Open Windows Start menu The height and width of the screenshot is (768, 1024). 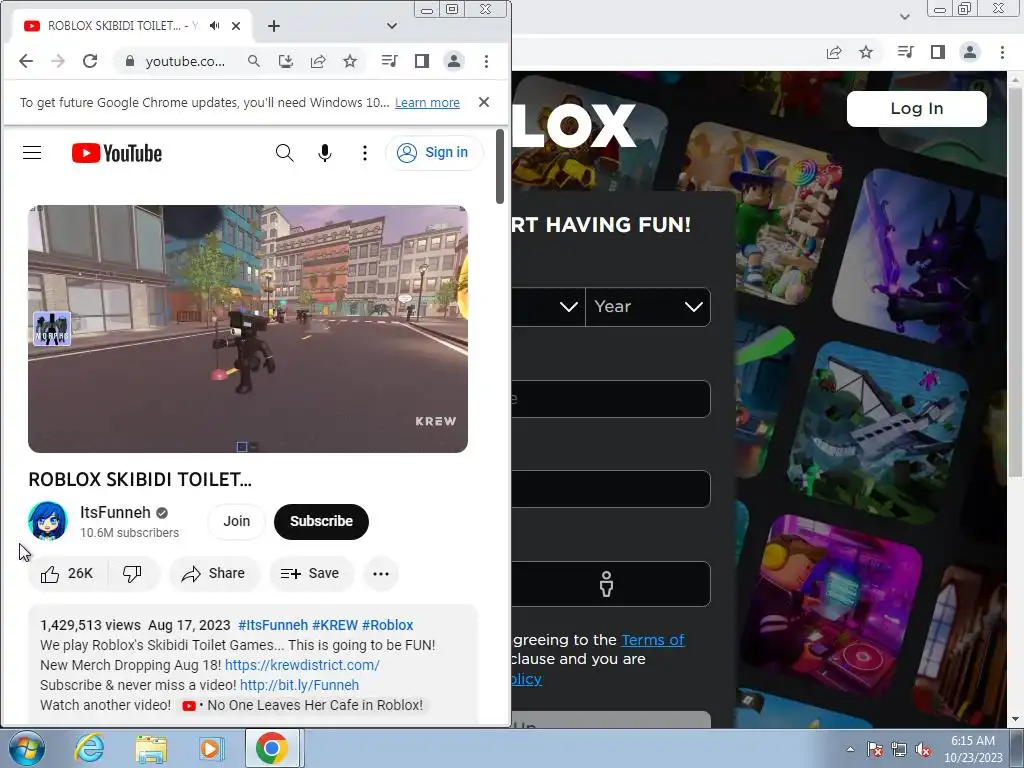(26, 748)
